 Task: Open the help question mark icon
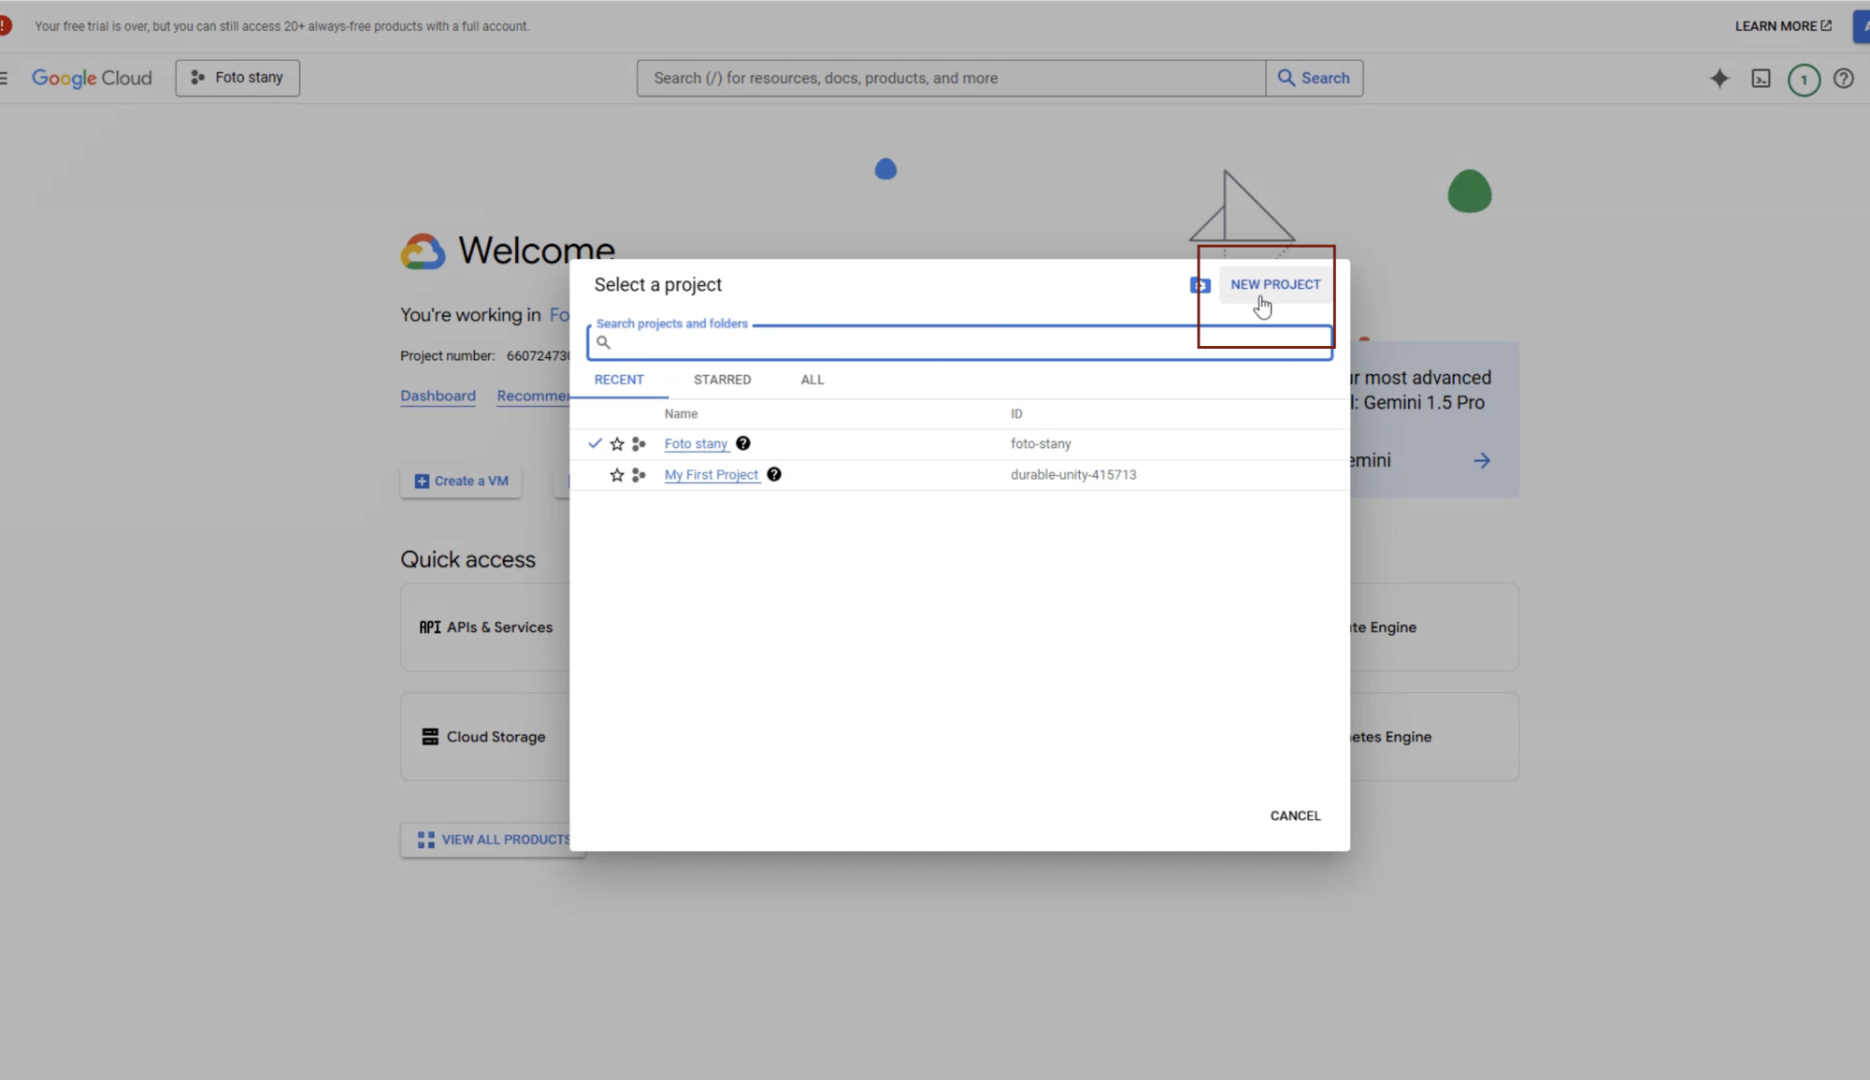point(1844,79)
